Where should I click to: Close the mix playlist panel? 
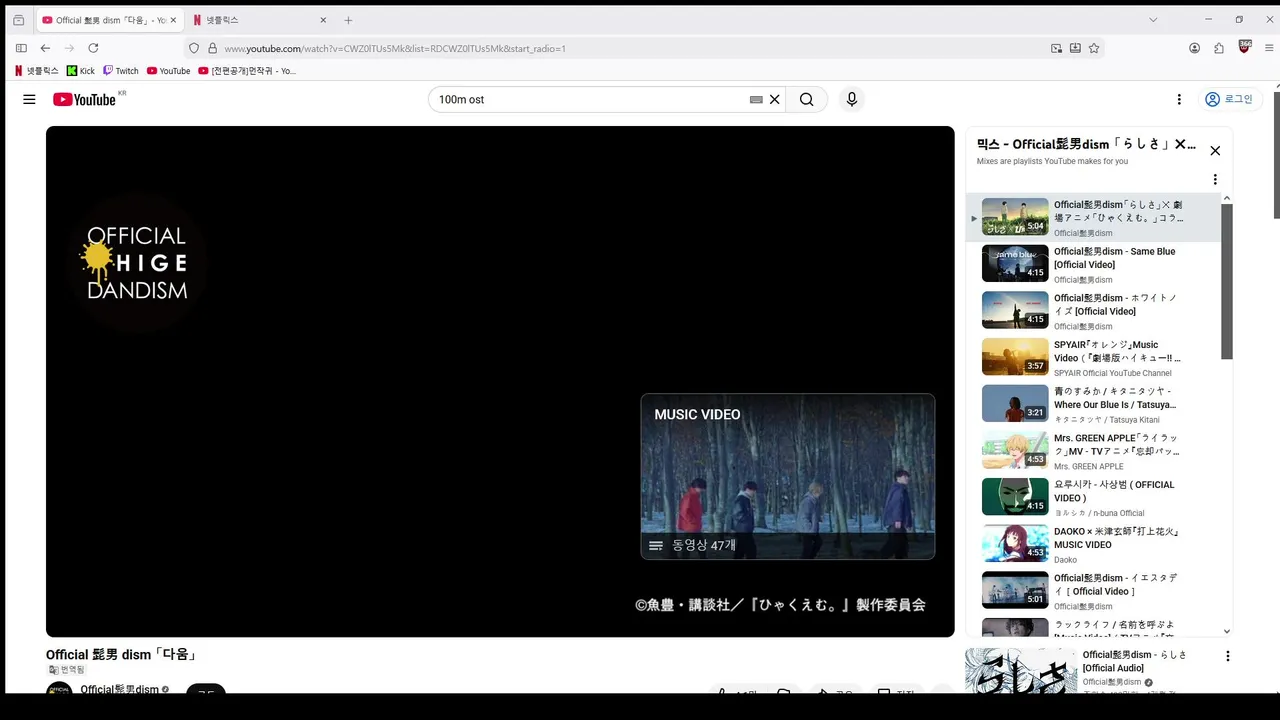click(1215, 151)
